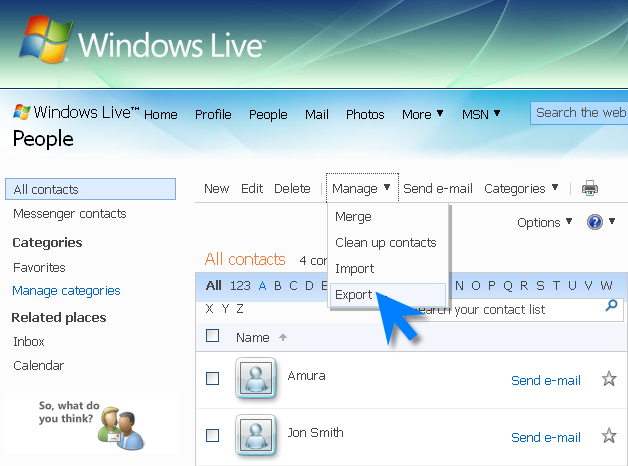Image resolution: width=628 pixels, height=466 pixels.
Task: Check the box for contact Jon Smith
Action: [212, 435]
